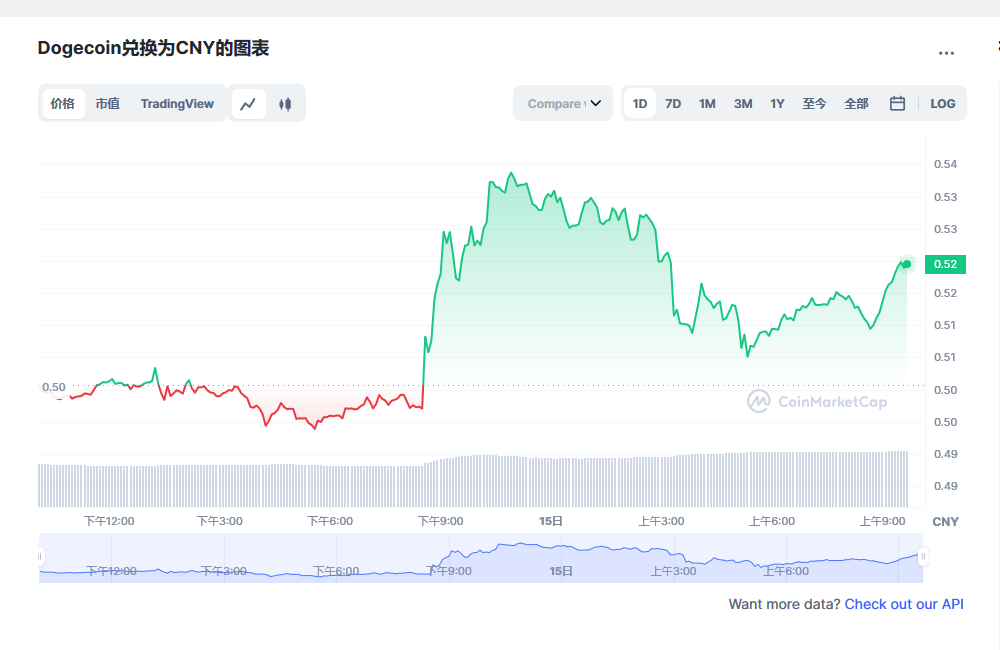Enable LOG scale for the chart
The width and height of the screenshot is (1000, 650).
pyautogui.click(x=942, y=103)
